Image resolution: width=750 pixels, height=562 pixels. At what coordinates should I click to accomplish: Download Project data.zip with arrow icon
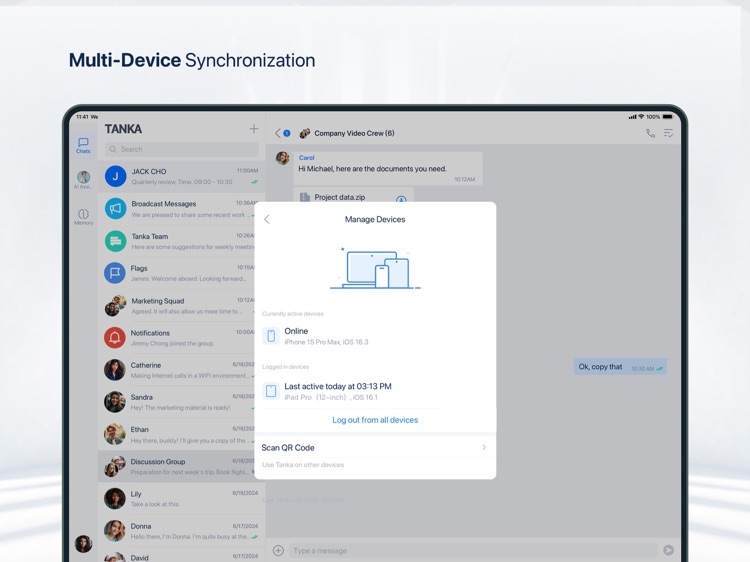click(401, 198)
